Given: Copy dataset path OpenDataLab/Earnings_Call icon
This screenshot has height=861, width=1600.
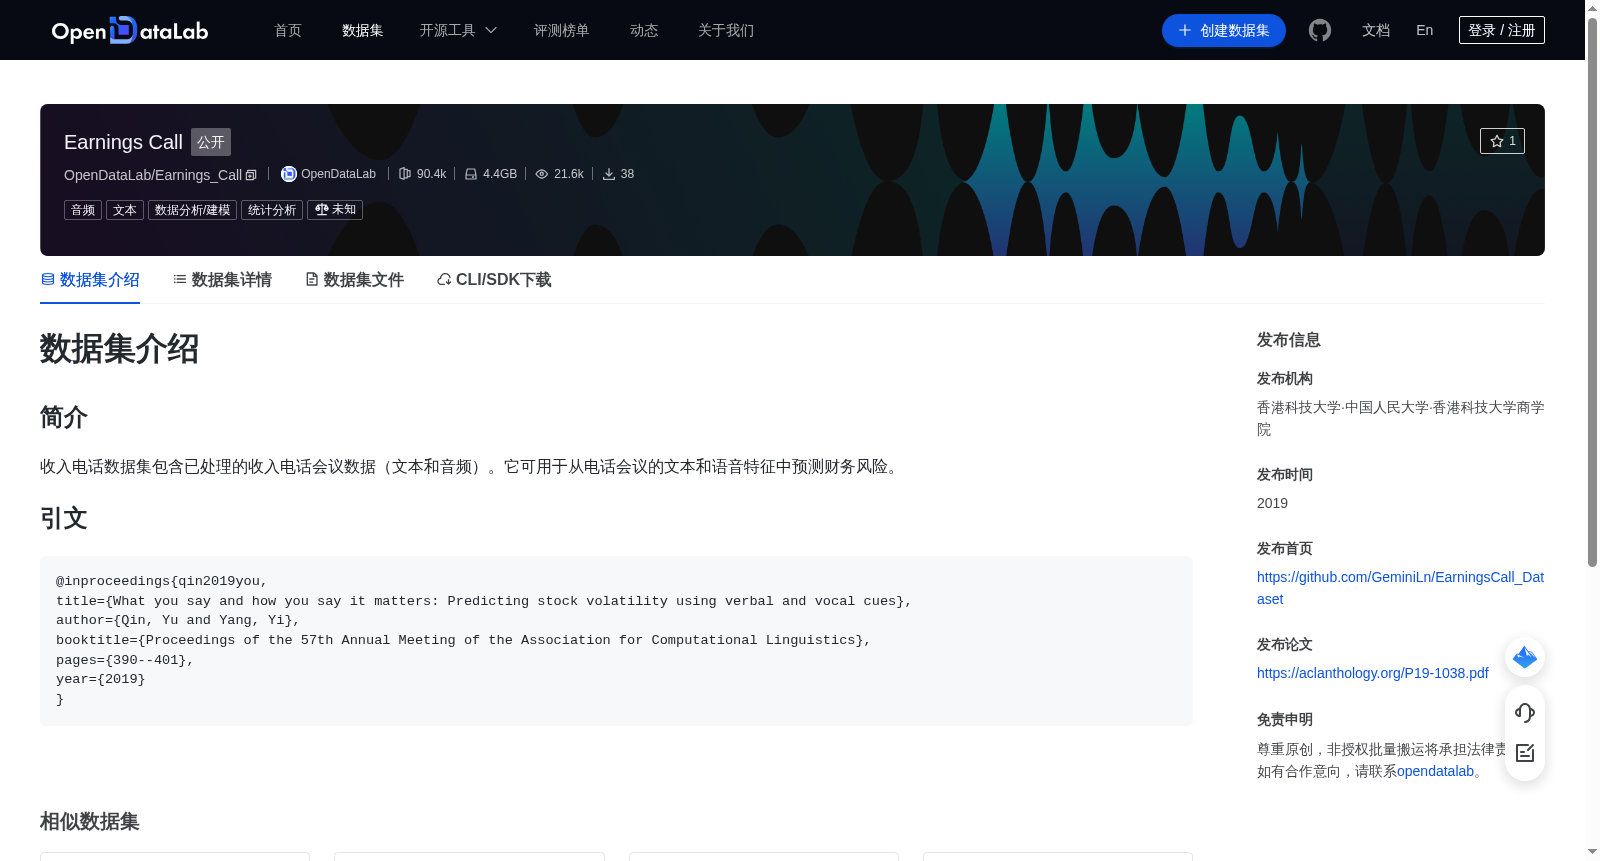Looking at the screenshot, I should point(251,175).
